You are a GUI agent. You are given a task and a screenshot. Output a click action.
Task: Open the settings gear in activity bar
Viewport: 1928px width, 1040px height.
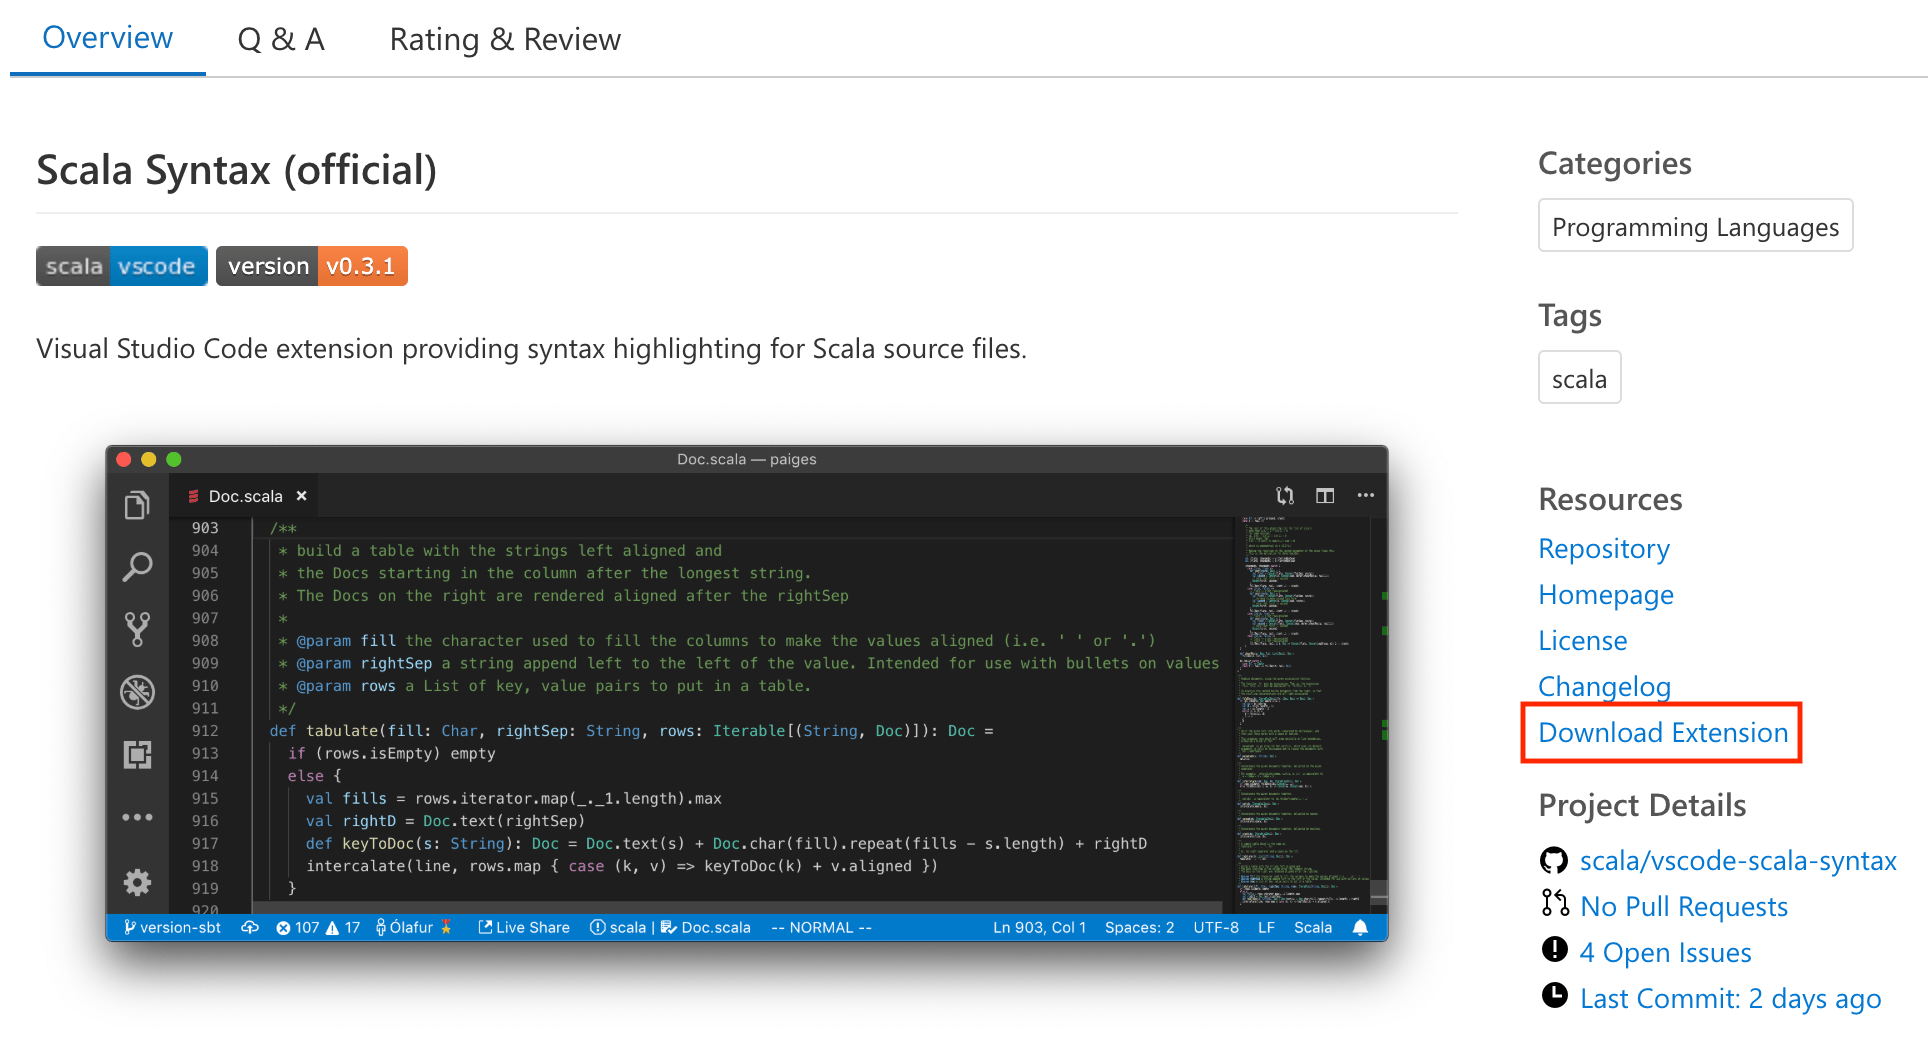click(x=137, y=882)
